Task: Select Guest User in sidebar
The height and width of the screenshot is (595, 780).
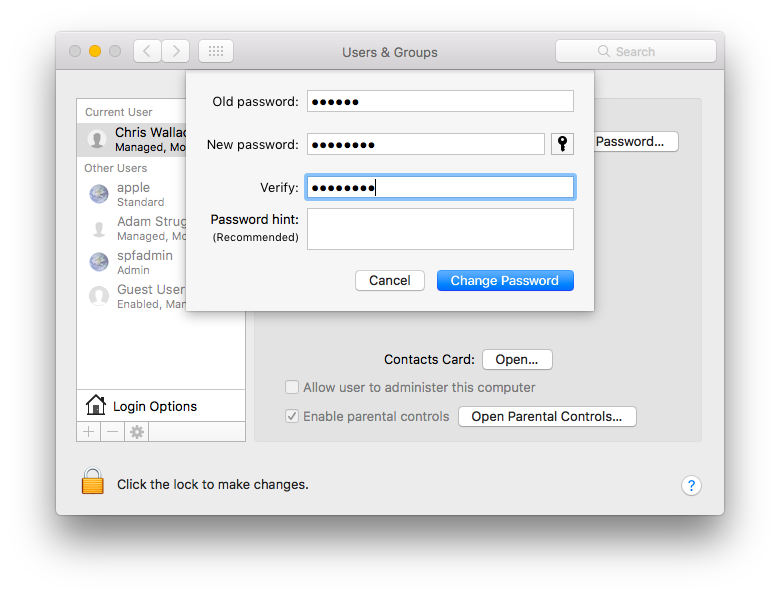Action: (x=148, y=296)
